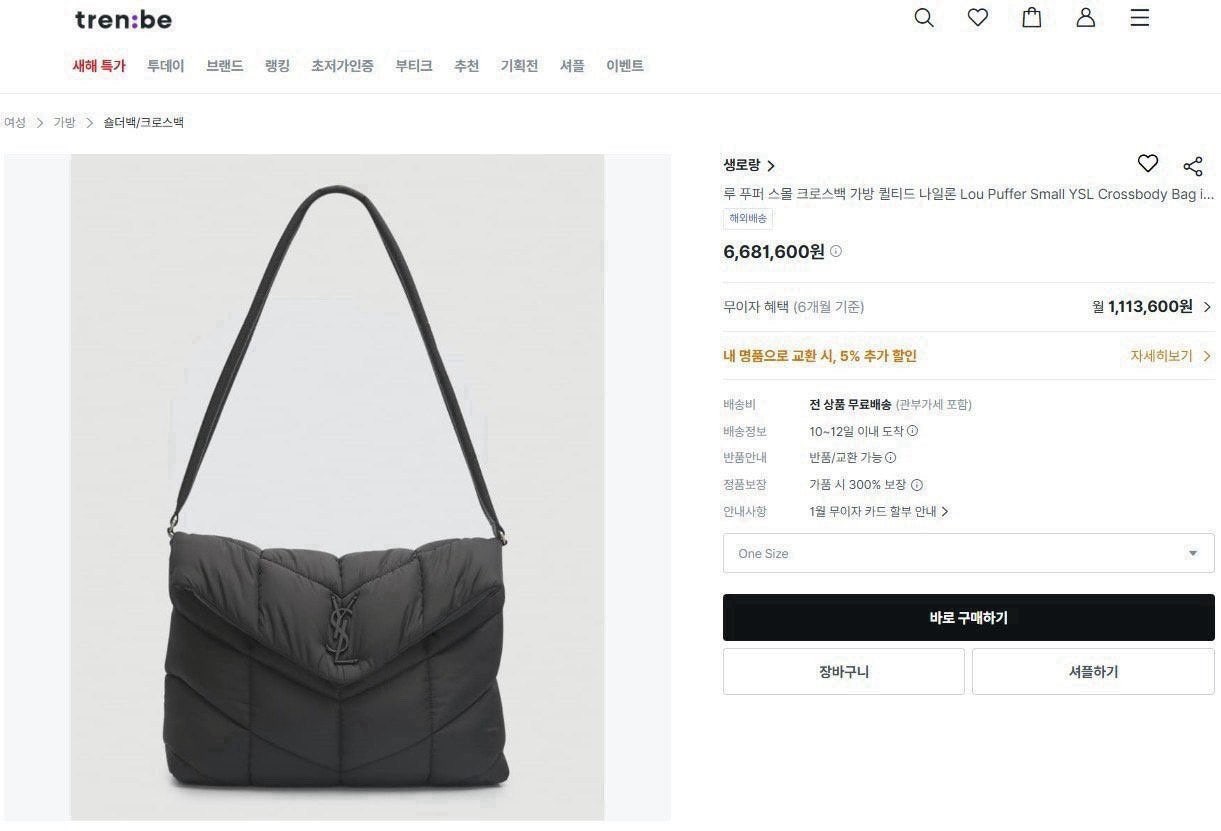This screenshot has width=1221, height=831.
Task: Go to the 랭킹 menu tab
Action: [x=277, y=66]
